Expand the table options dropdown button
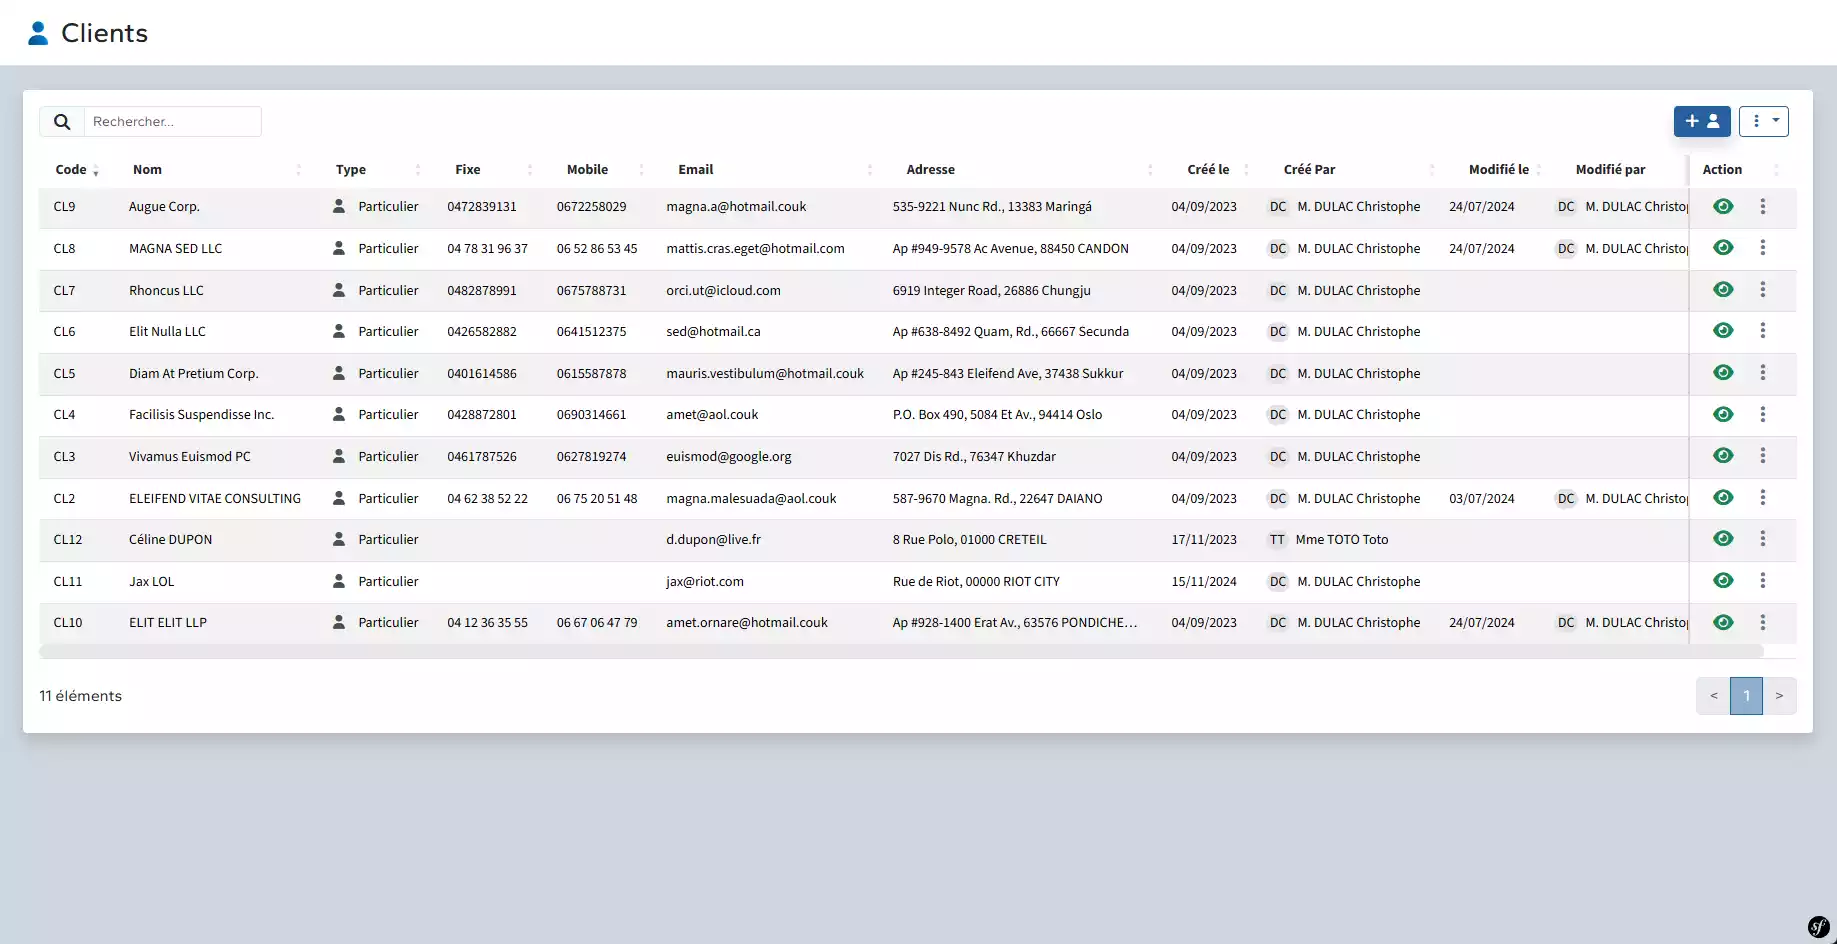The image size is (1837, 944). pyautogui.click(x=1763, y=121)
